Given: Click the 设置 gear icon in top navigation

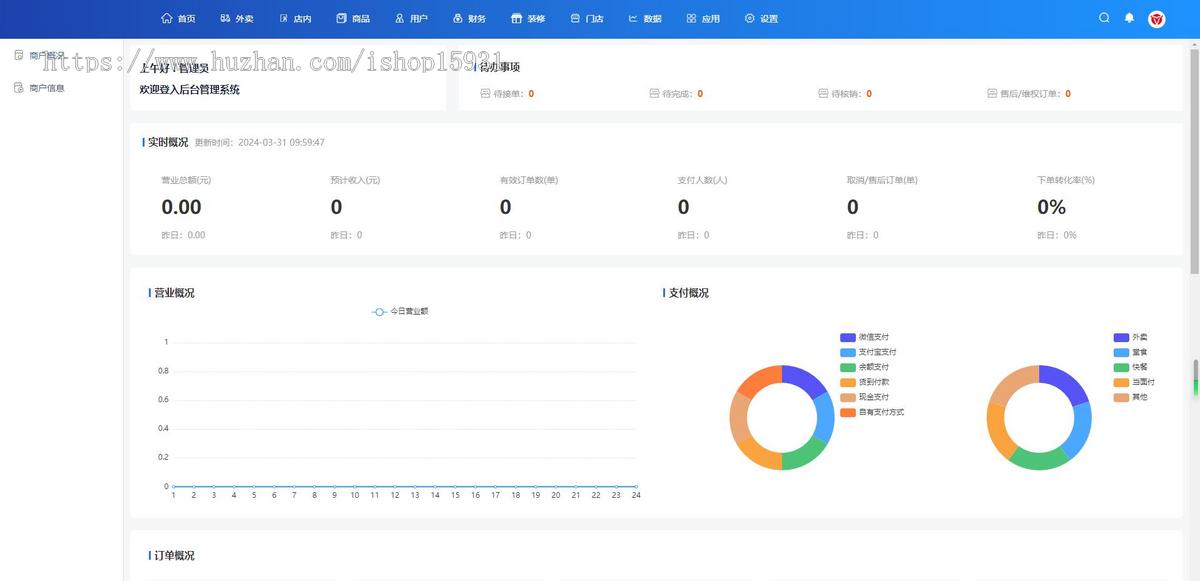Looking at the screenshot, I should point(750,19).
